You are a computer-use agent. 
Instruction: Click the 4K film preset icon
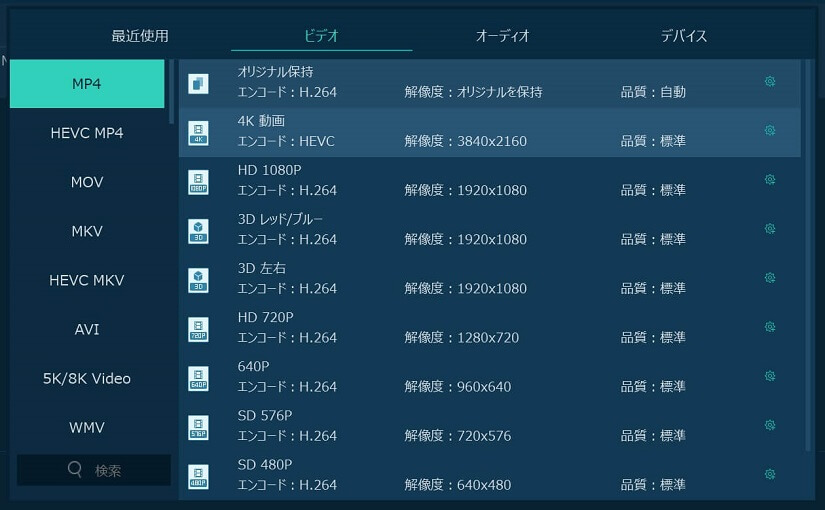pos(198,133)
